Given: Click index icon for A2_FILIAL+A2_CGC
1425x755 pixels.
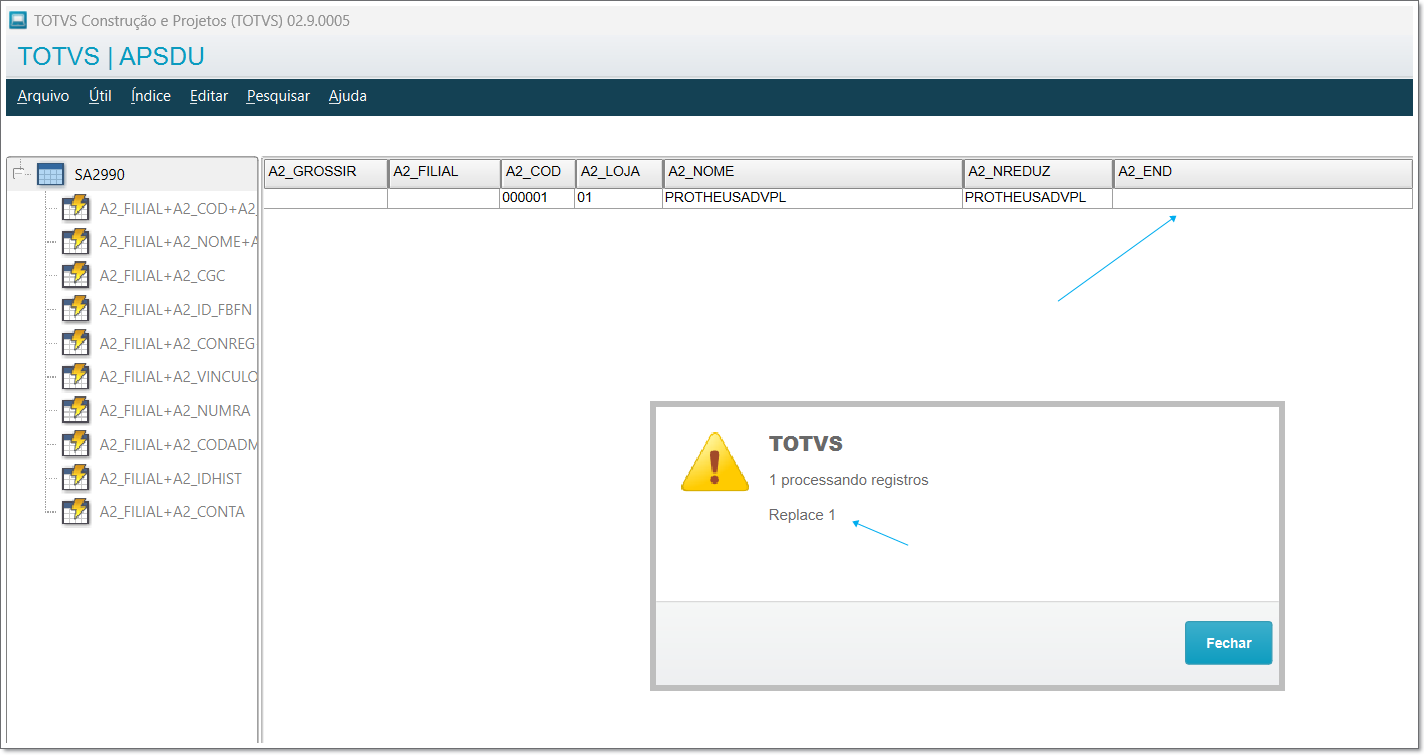Looking at the screenshot, I should pos(75,275).
